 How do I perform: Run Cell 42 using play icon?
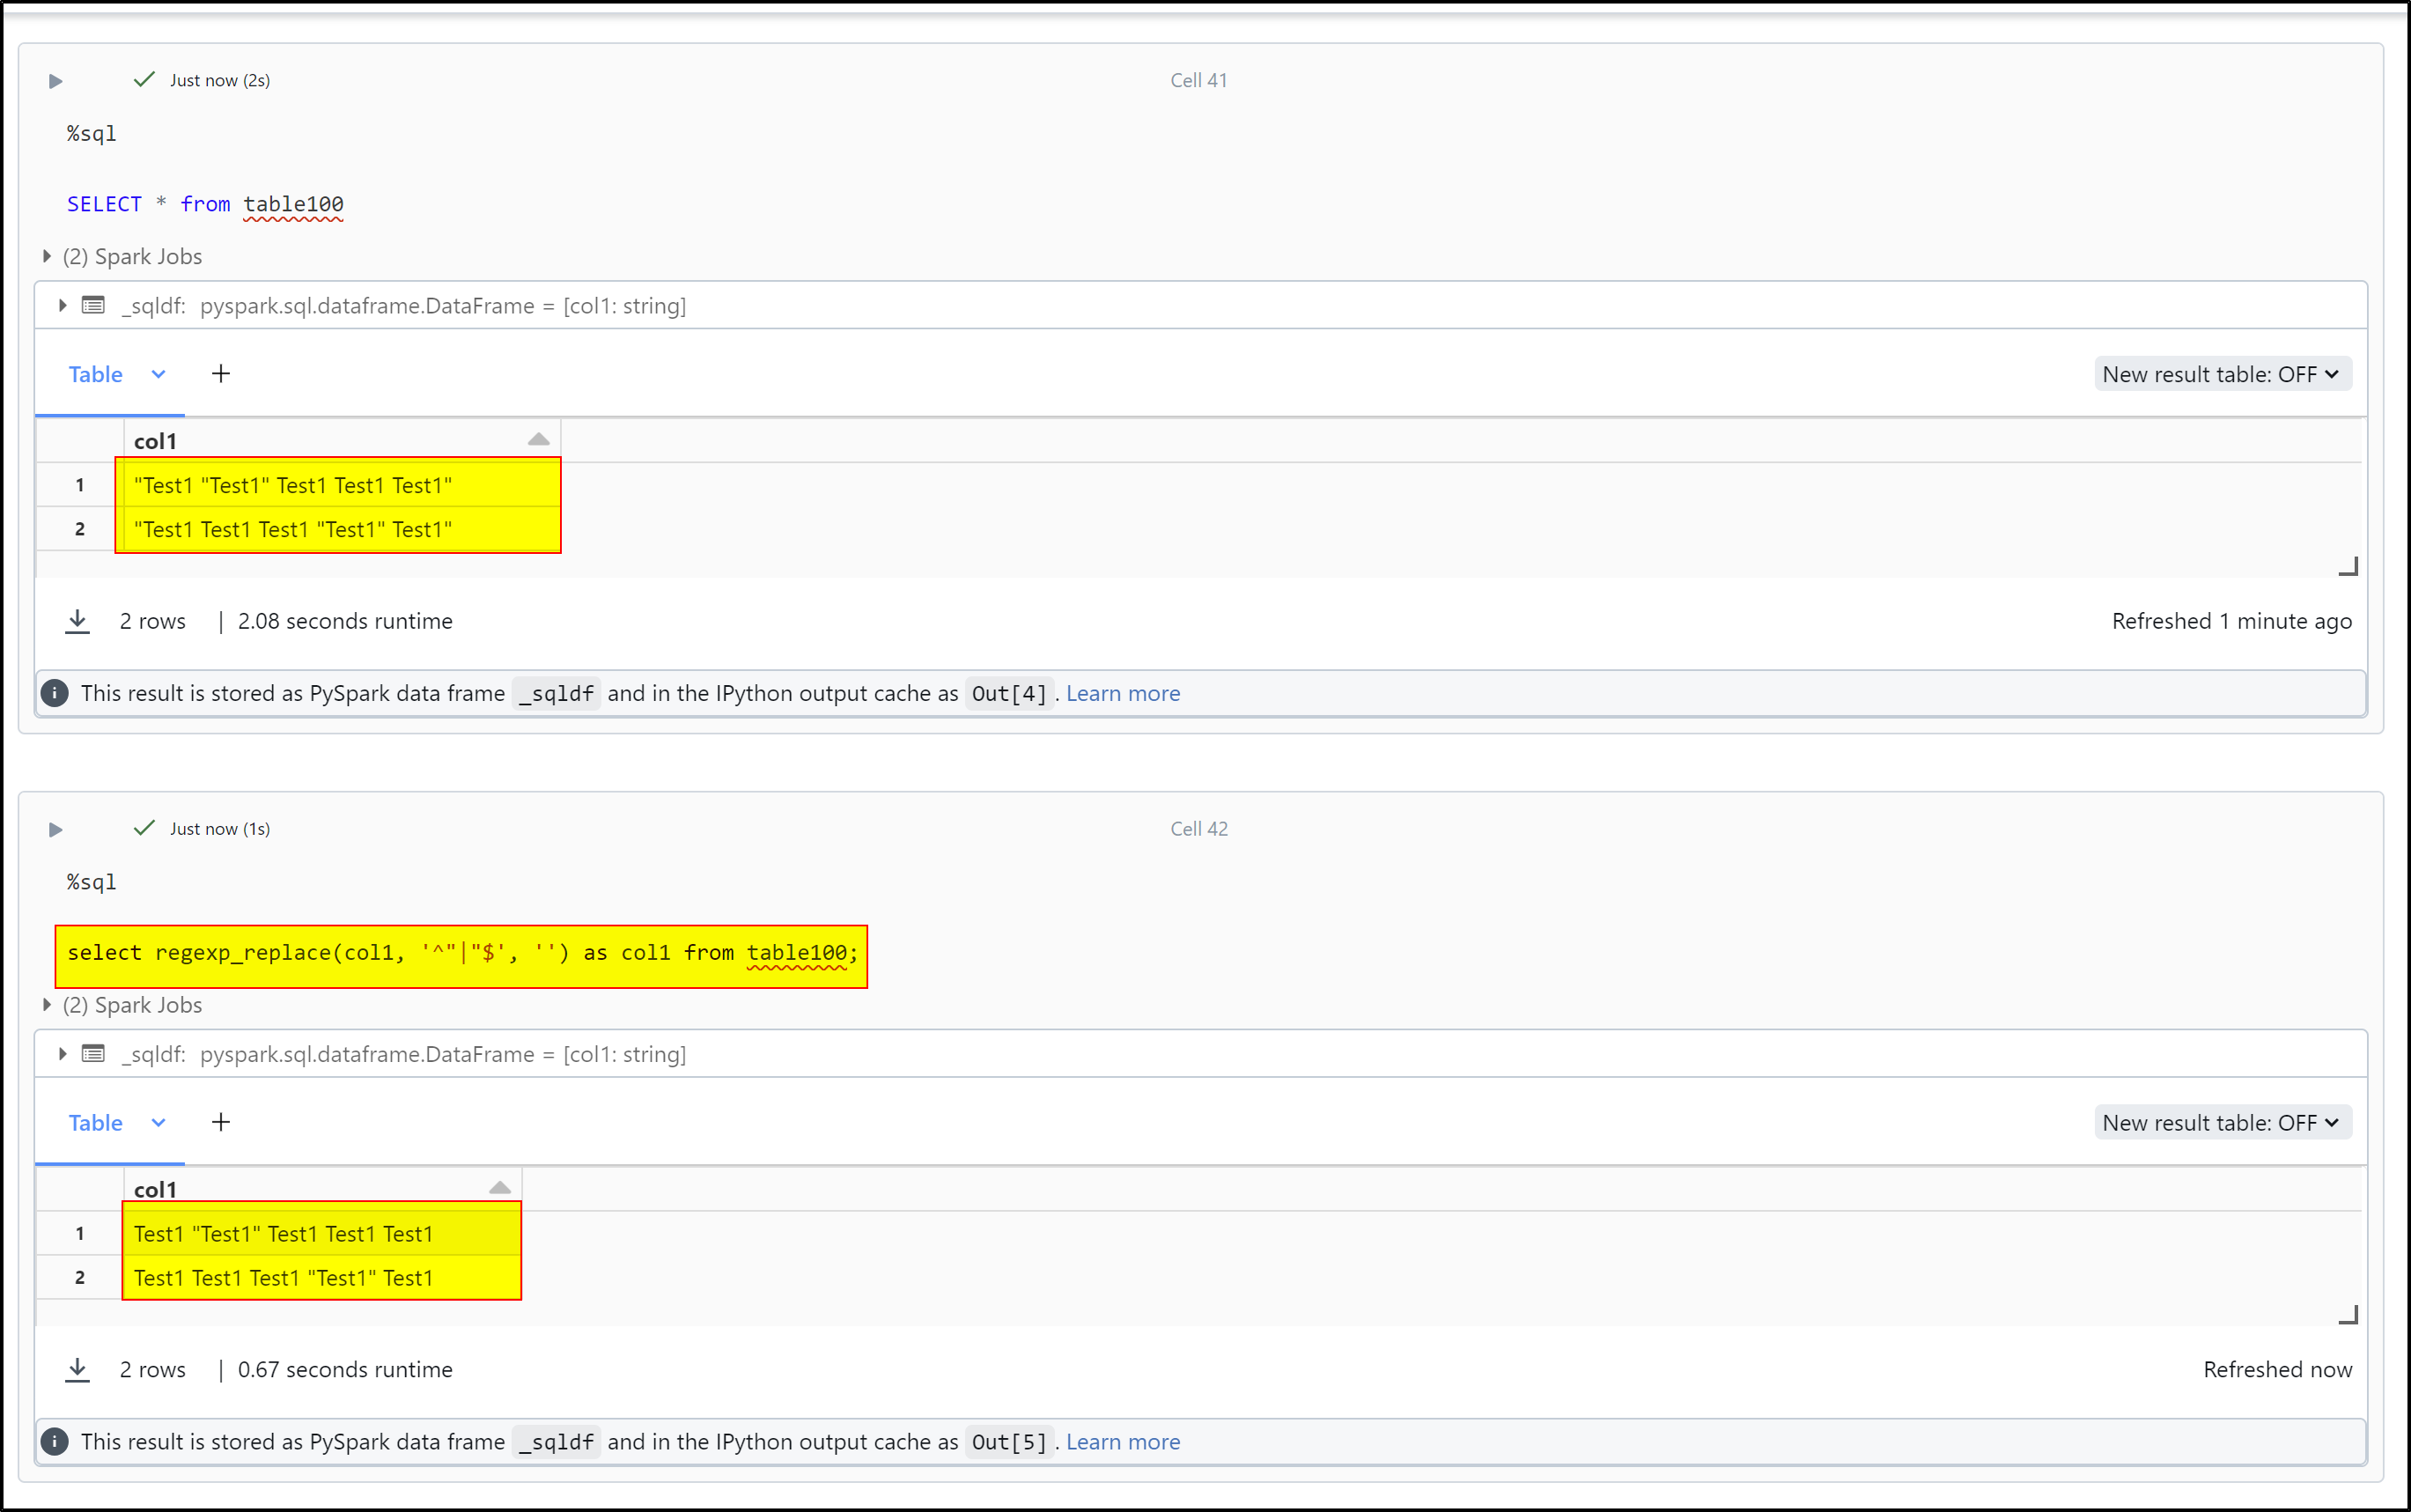[x=56, y=829]
